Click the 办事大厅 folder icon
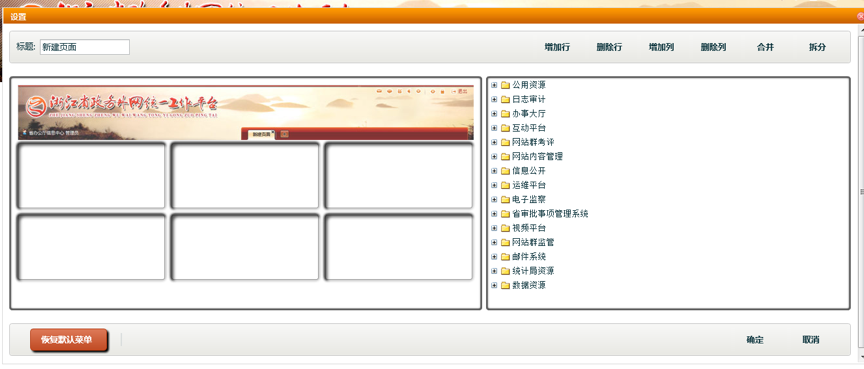The image size is (864, 369). (x=505, y=114)
